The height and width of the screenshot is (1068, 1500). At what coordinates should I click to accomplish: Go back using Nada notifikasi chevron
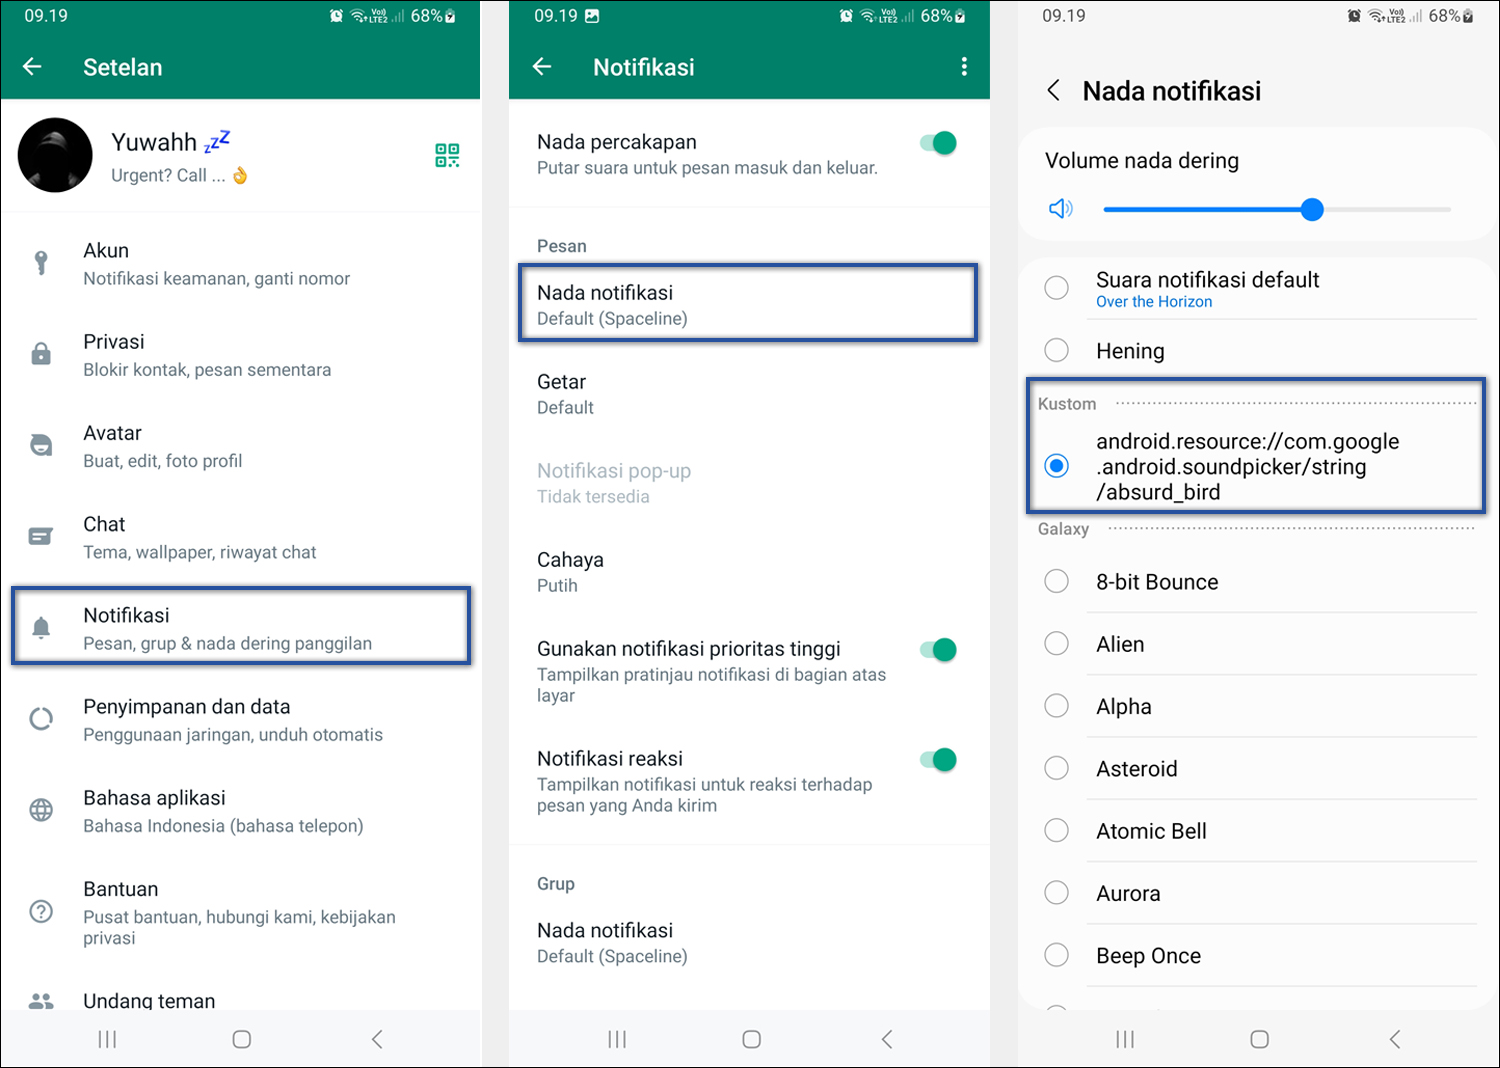1053,91
